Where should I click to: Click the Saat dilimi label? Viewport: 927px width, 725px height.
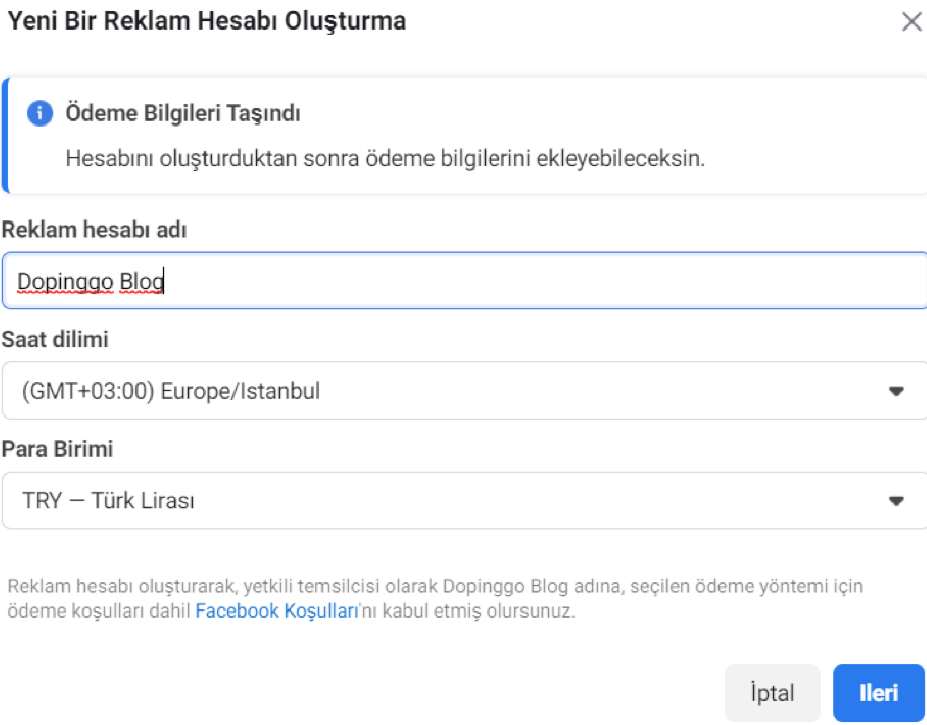pos(56,340)
